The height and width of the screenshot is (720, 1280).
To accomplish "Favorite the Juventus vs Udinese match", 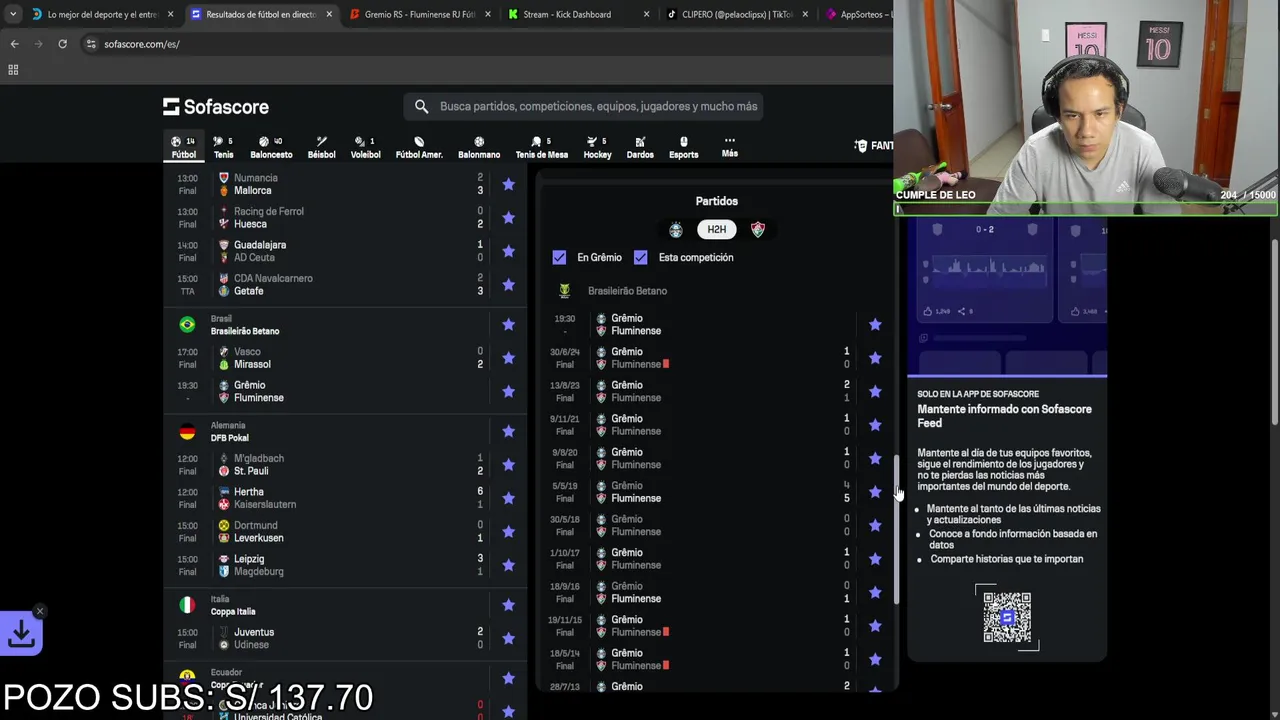I will click(x=508, y=638).
